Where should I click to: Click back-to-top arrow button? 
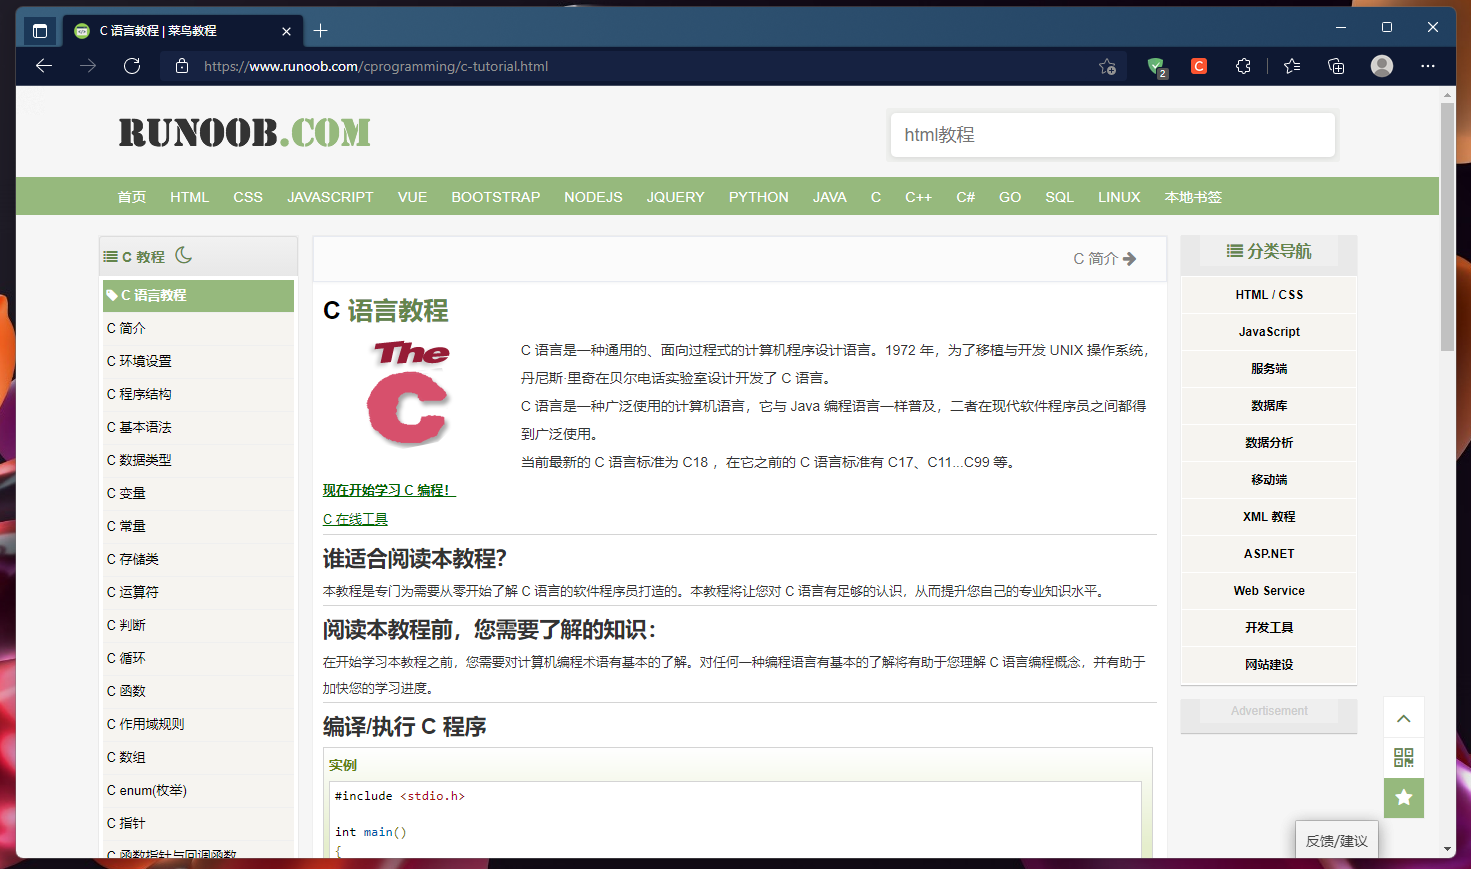(x=1404, y=718)
